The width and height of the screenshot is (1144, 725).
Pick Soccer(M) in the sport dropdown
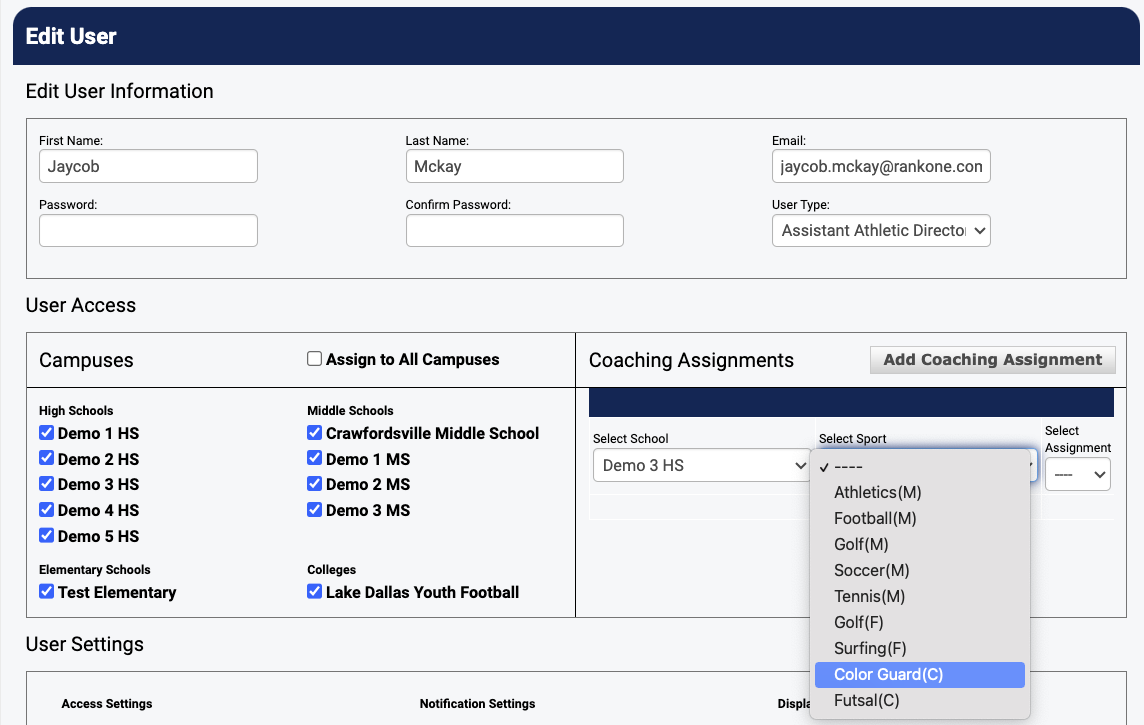(x=919, y=570)
